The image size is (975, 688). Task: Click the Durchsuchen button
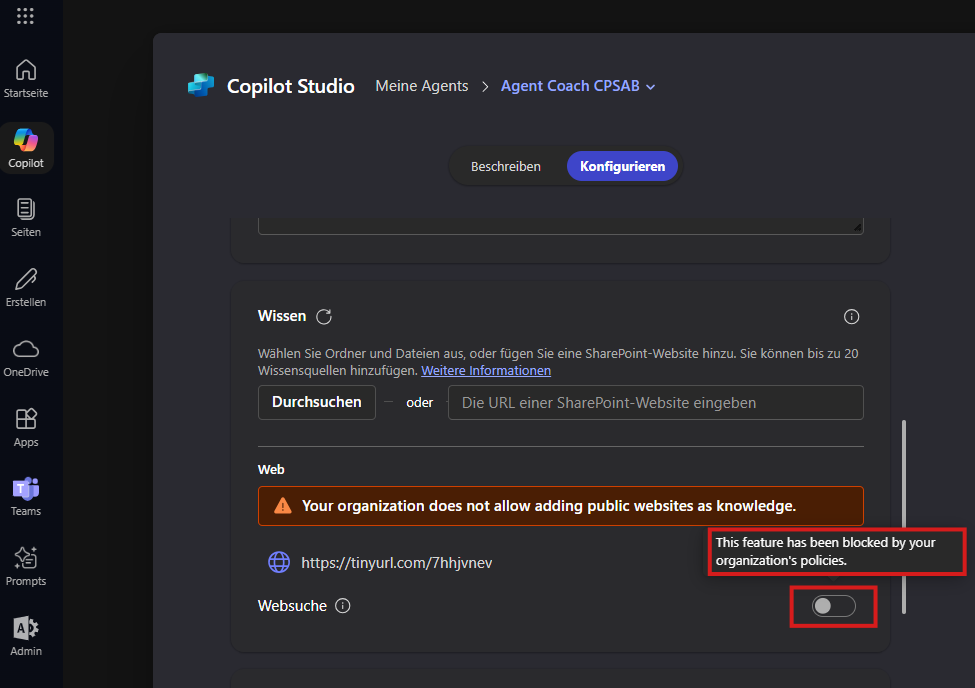tap(317, 402)
